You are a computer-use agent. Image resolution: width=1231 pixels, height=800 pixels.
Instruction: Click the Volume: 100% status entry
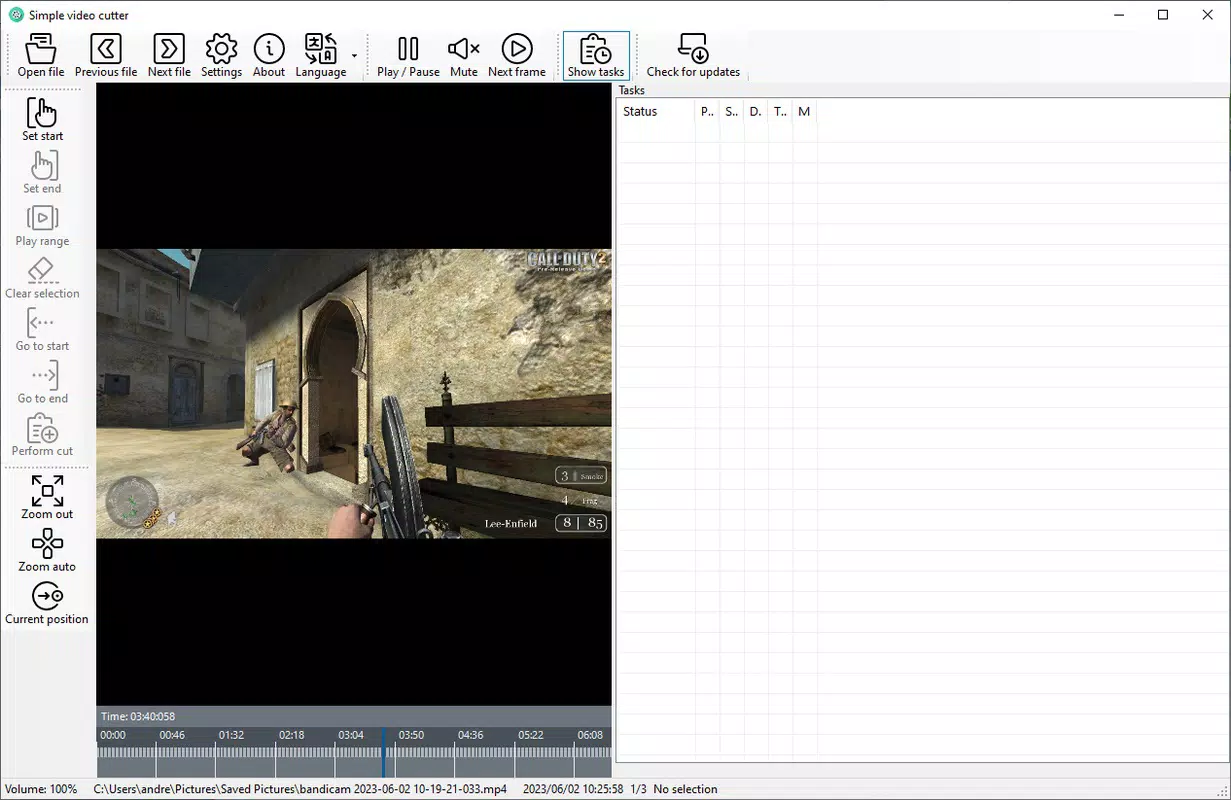[x=41, y=789]
